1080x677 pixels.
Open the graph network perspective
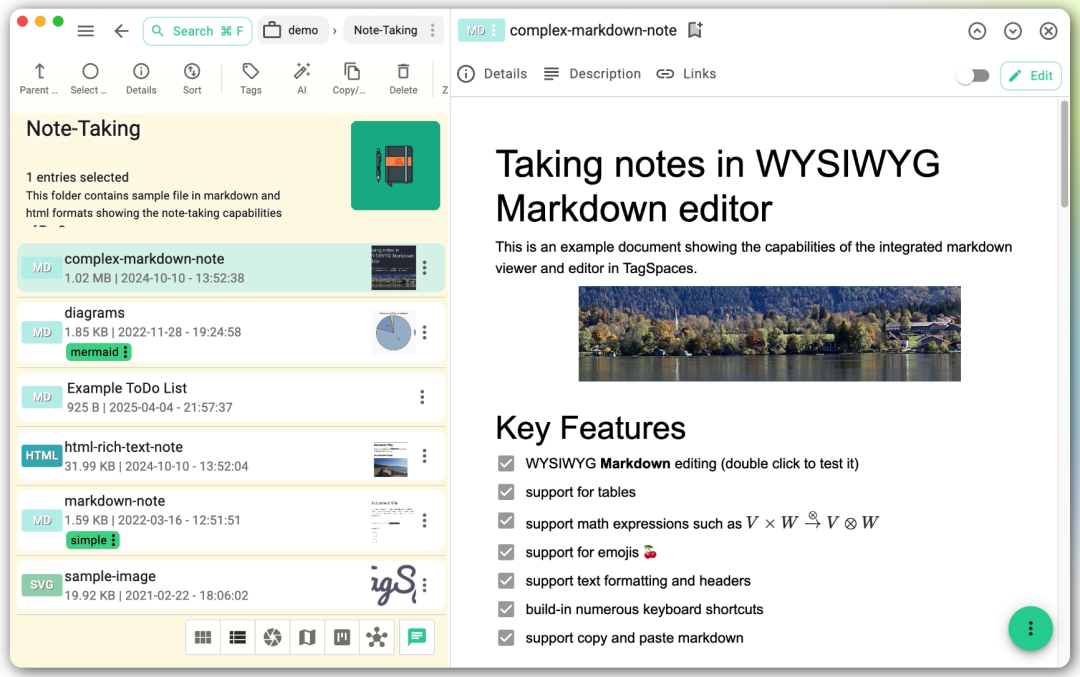point(377,637)
